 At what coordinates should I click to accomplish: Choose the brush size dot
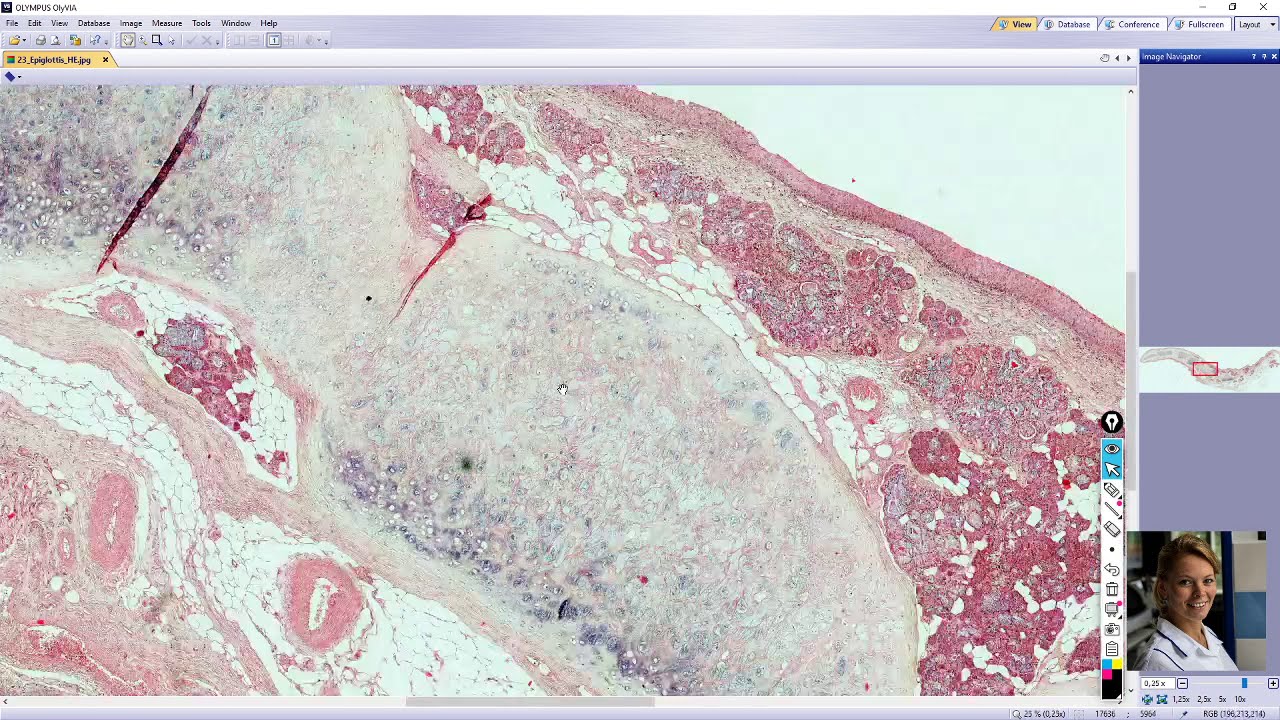point(1112,550)
